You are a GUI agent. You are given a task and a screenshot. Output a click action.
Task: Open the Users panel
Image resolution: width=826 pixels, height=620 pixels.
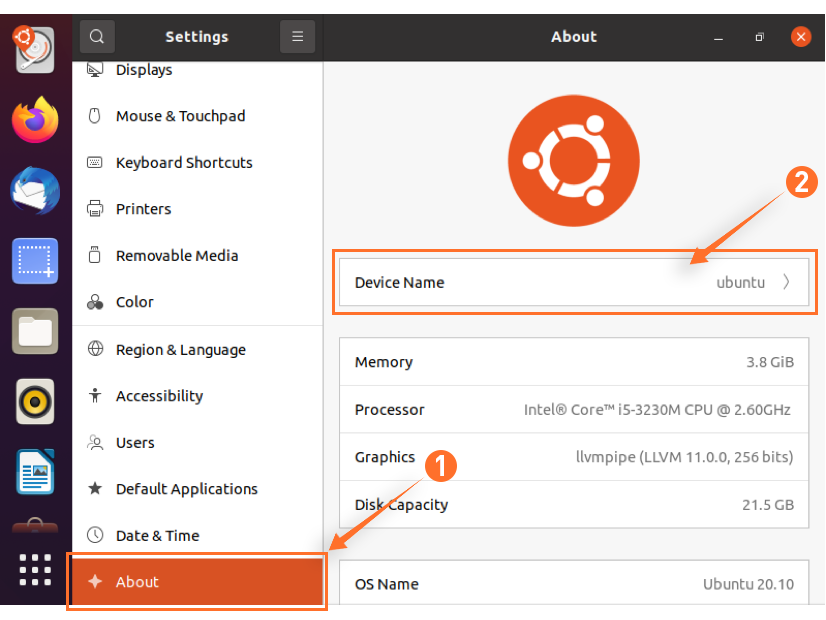tap(197, 442)
